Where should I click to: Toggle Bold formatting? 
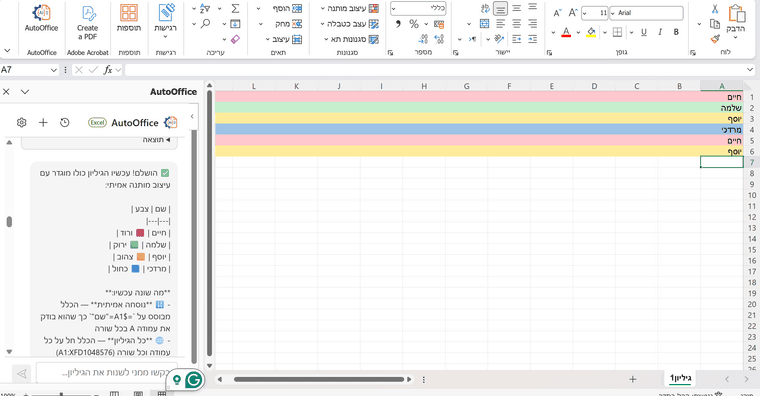coord(676,32)
